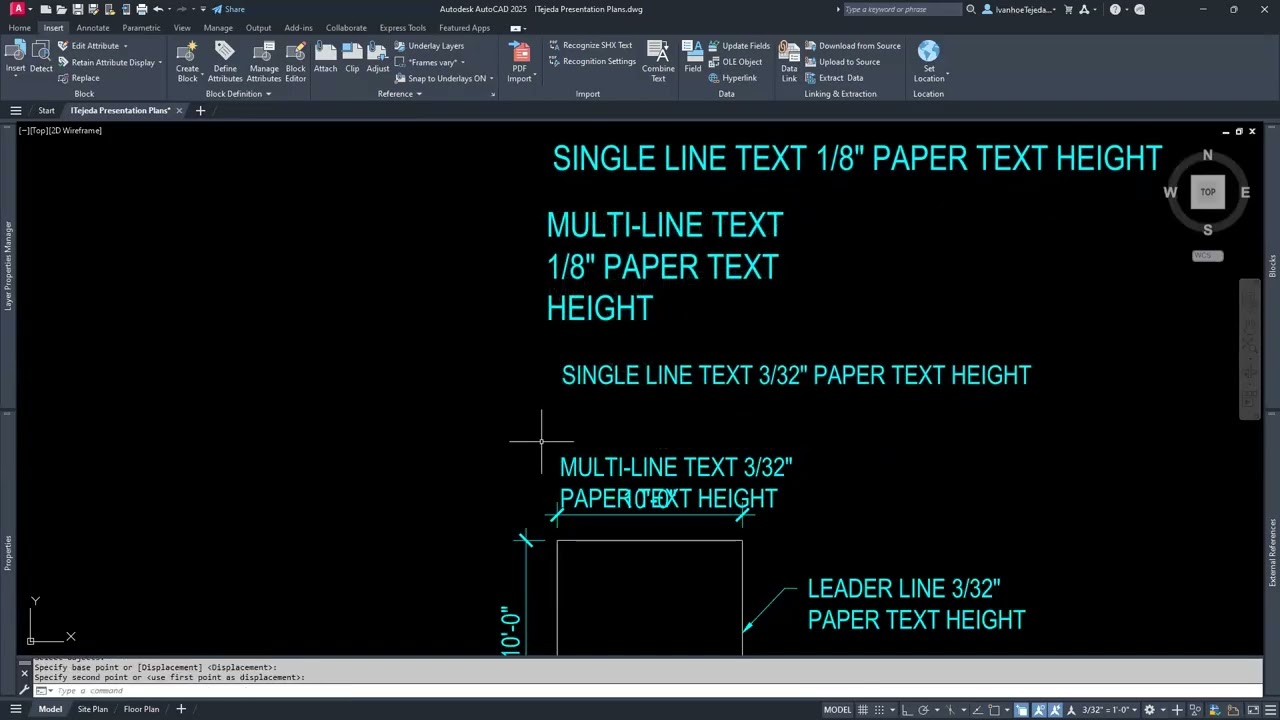Open Underlay Layers
This screenshot has height=720, width=1280.
(x=429, y=46)
